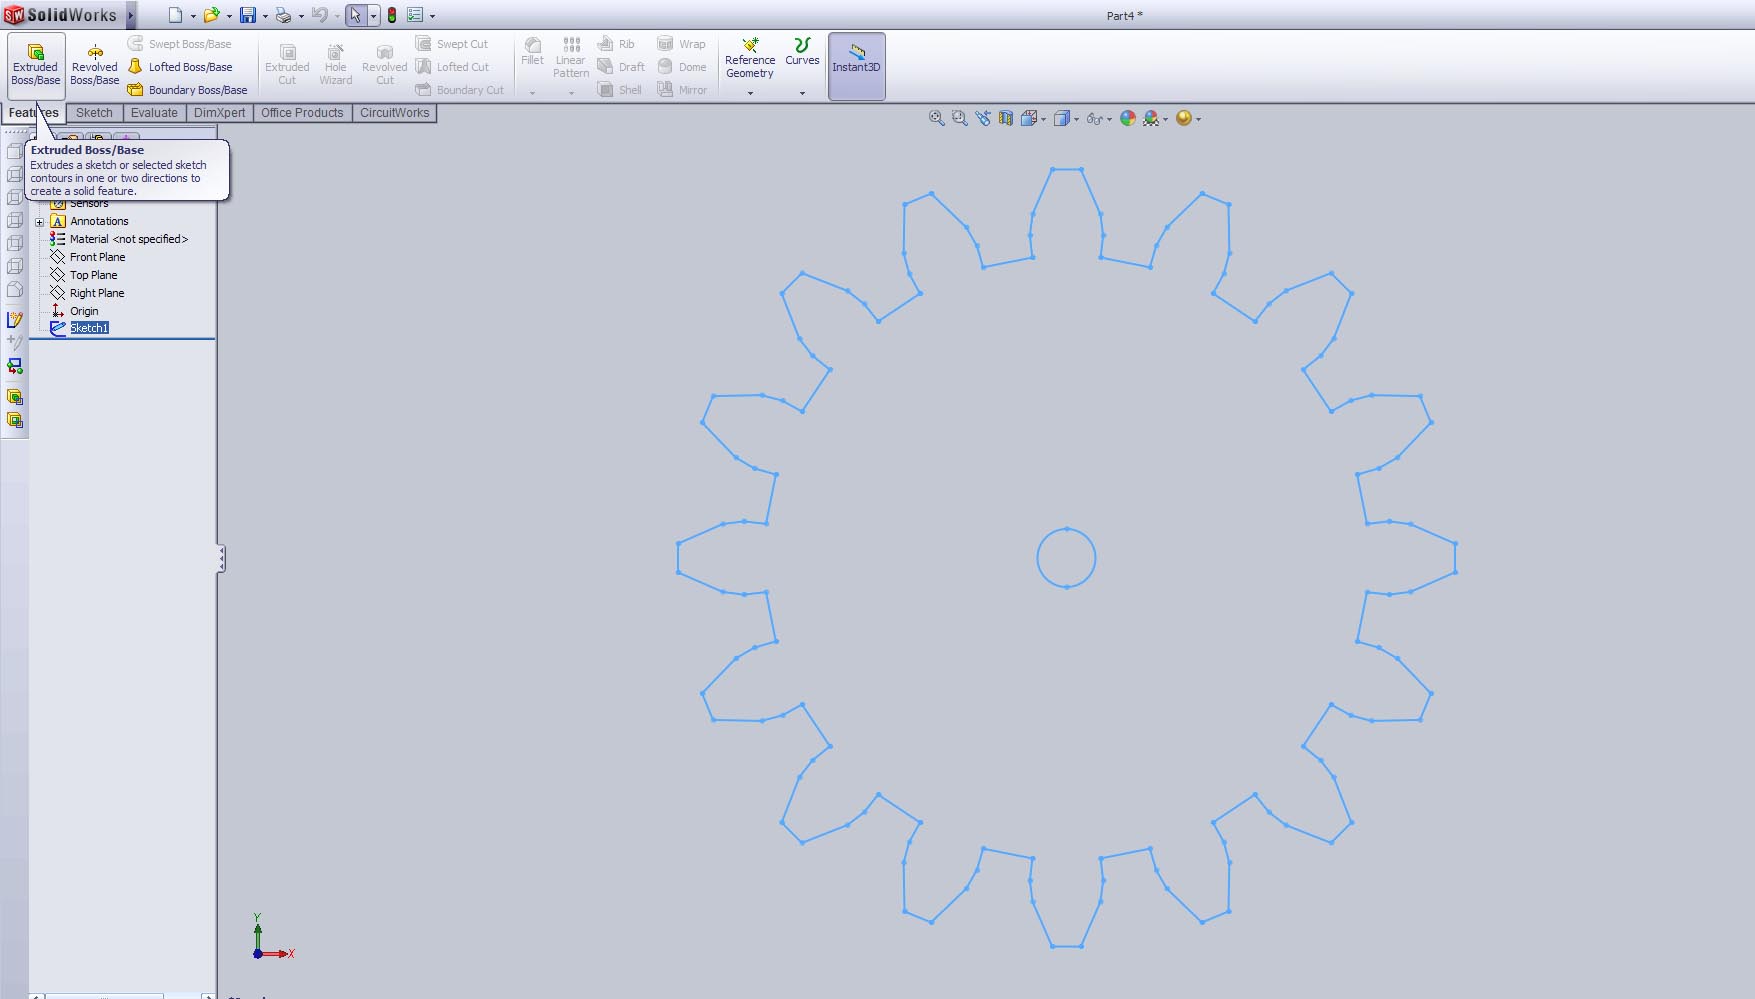Image resolution: width=1755 pixels, height=999 pixels.
Task: Click the Swept Boss/Base command
Action: tap(180, 44)
